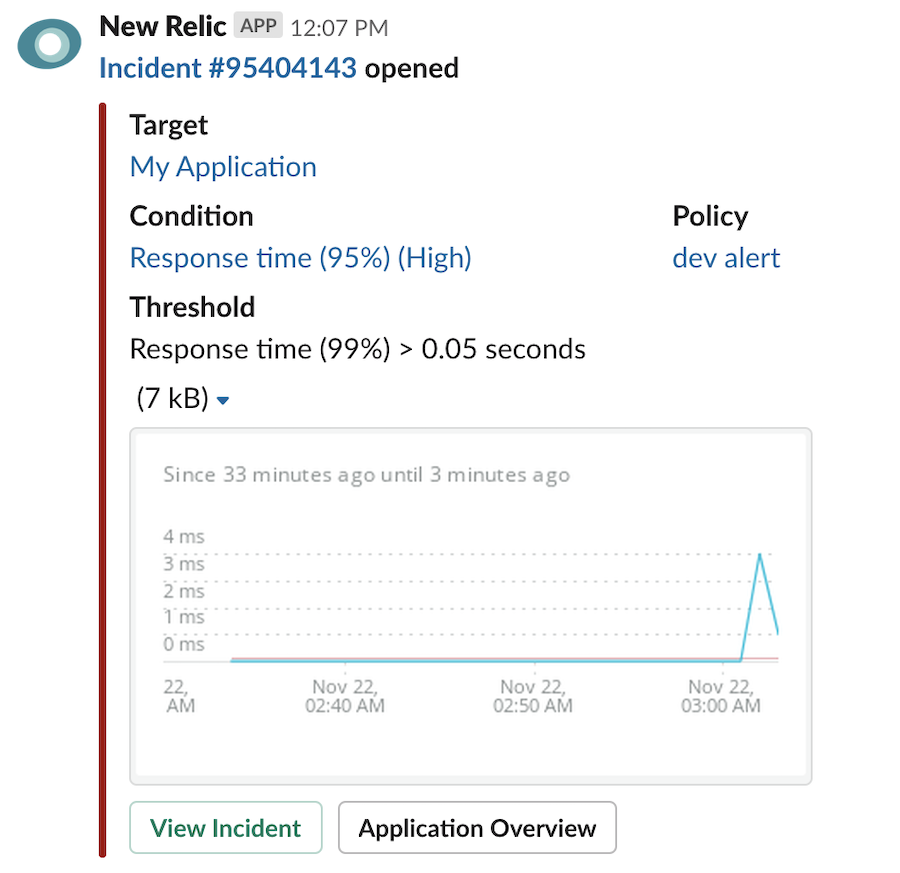
Task: Click the Threshold text about 0.05 seconds
Action: coord(357,349)
